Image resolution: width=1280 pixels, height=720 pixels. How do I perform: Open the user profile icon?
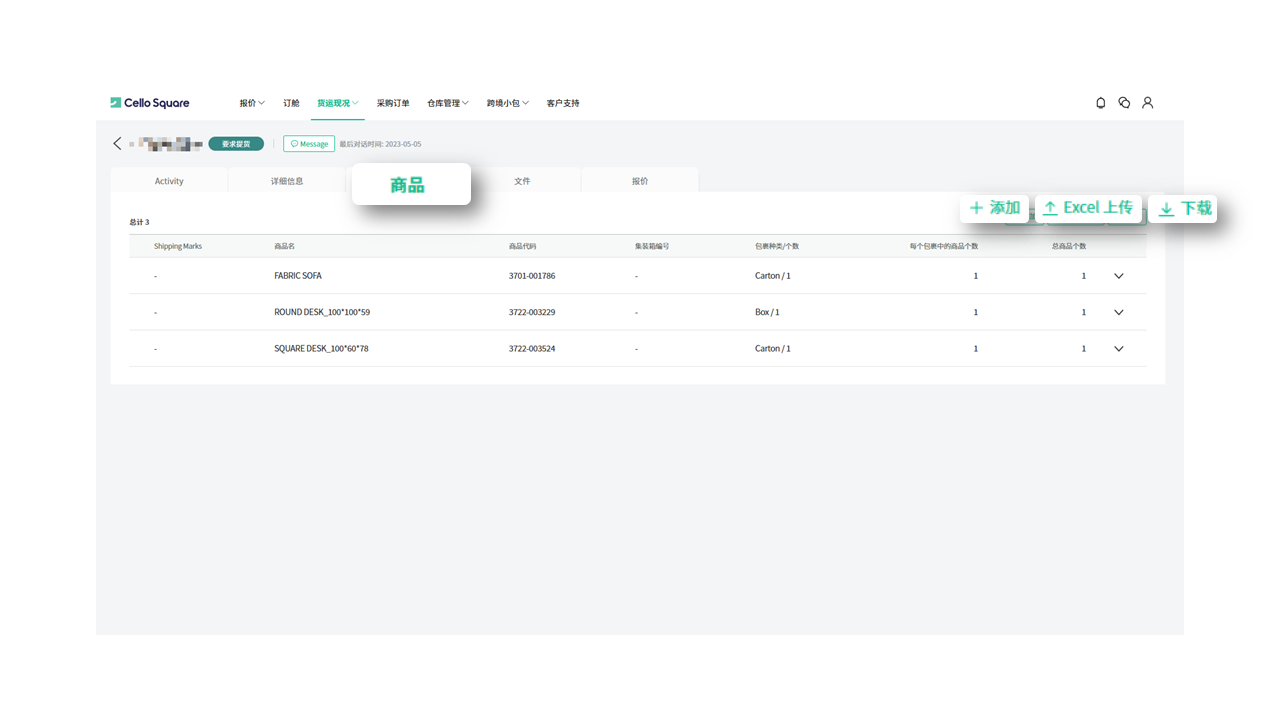[x=1148, y=103]
